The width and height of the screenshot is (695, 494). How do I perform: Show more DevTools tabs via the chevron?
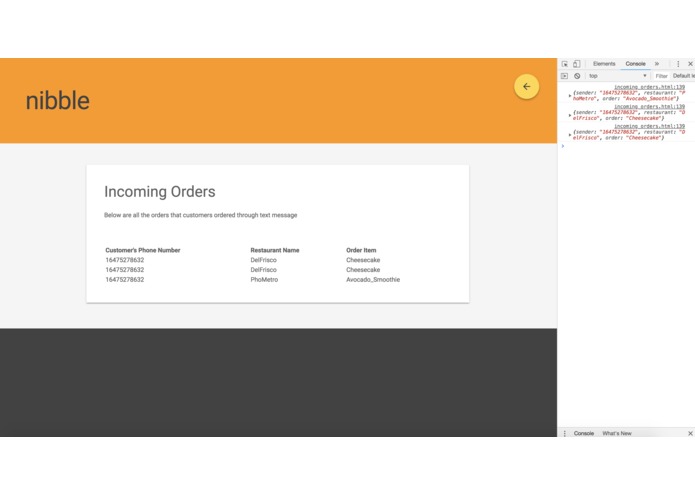click(x=657, y=64)
